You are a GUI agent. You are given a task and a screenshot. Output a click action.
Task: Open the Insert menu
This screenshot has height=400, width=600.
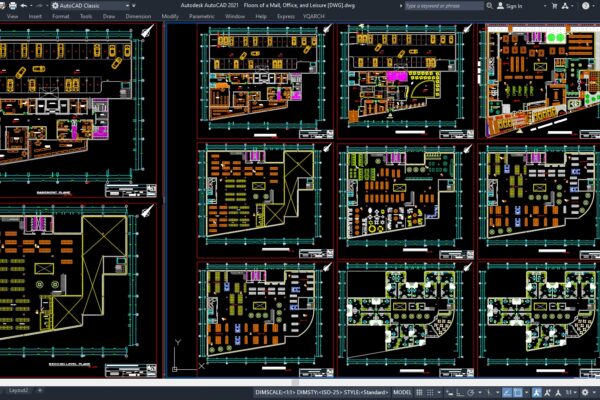(35, 16)
